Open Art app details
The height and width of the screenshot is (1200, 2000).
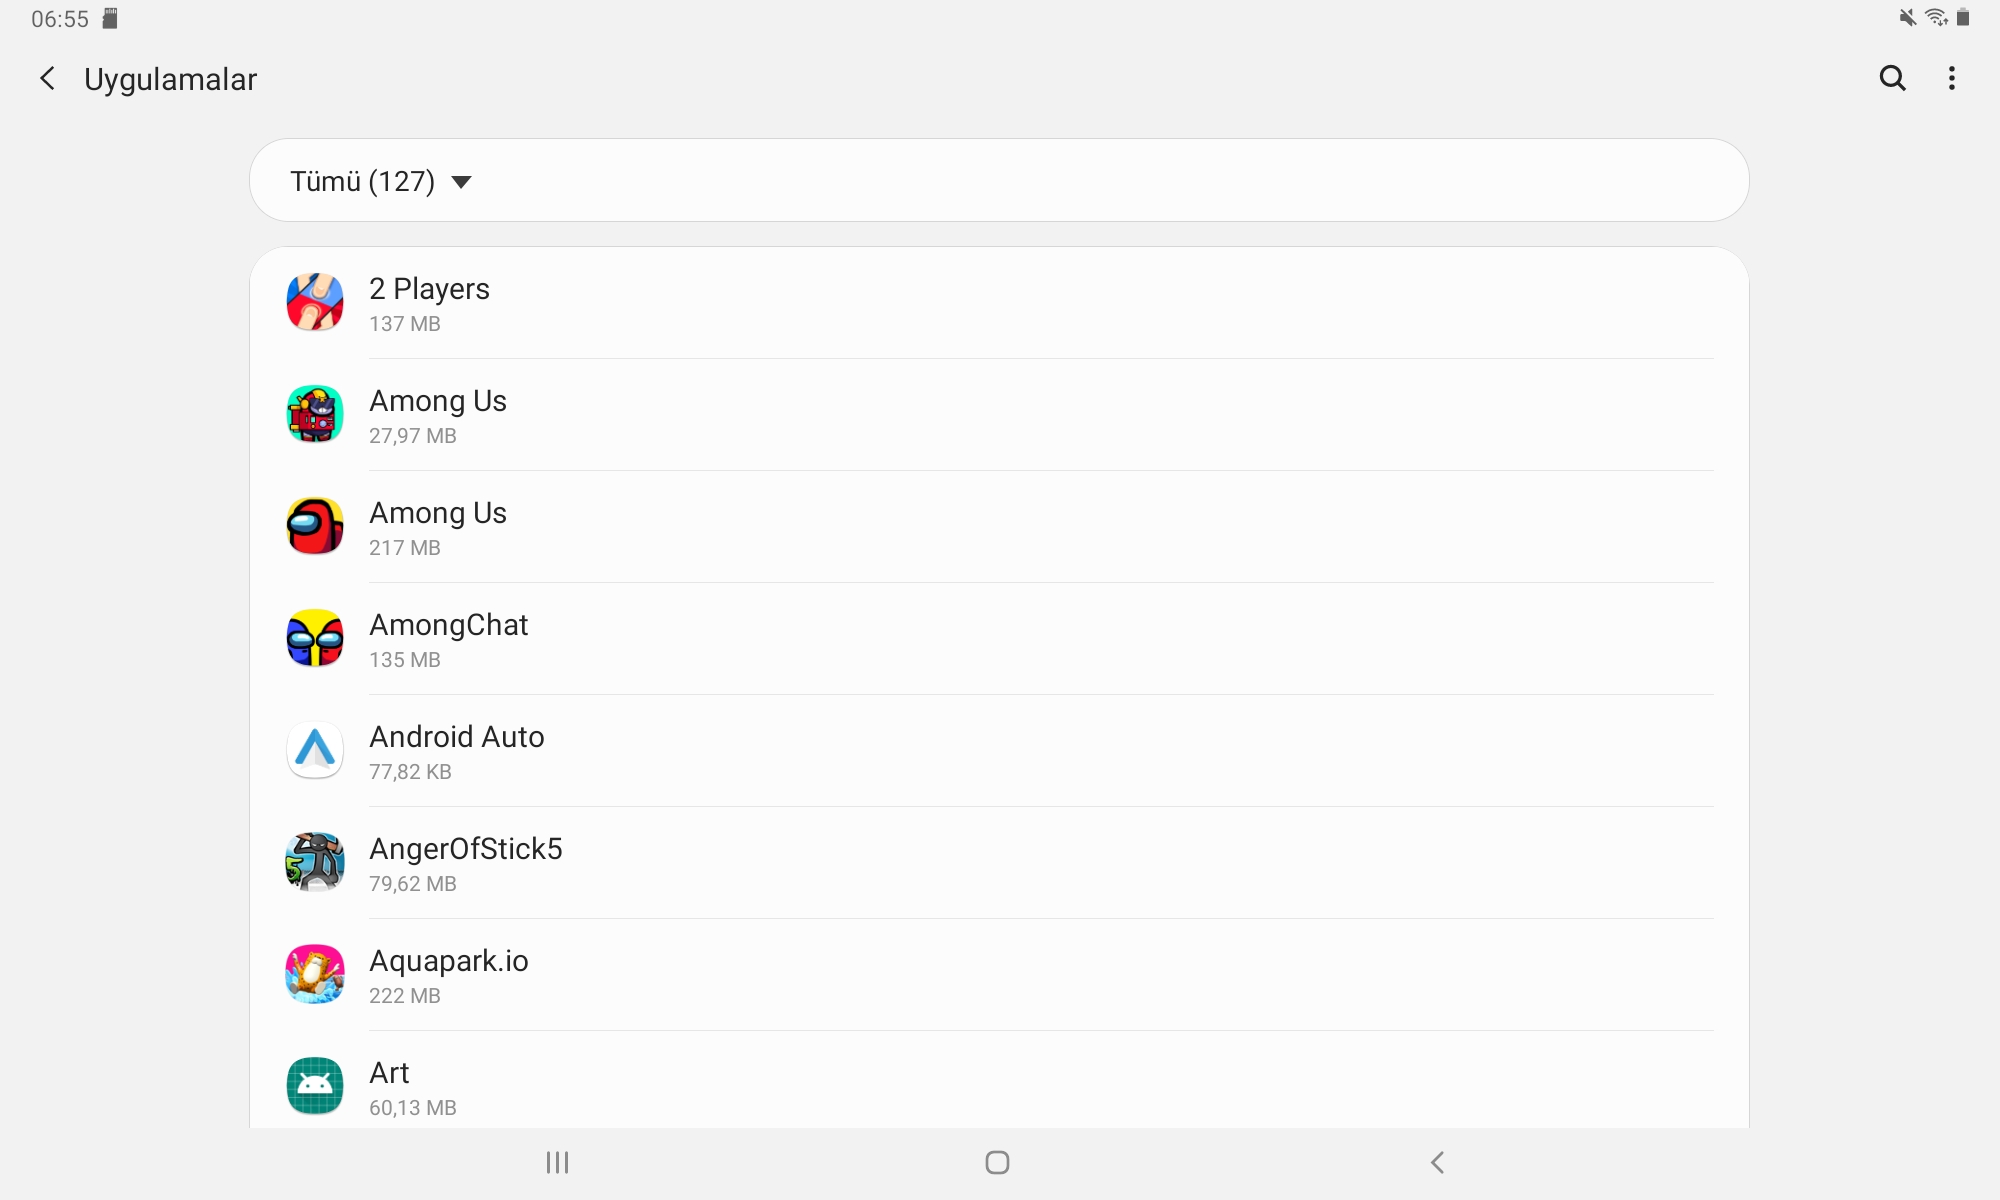pos(999,1081)
